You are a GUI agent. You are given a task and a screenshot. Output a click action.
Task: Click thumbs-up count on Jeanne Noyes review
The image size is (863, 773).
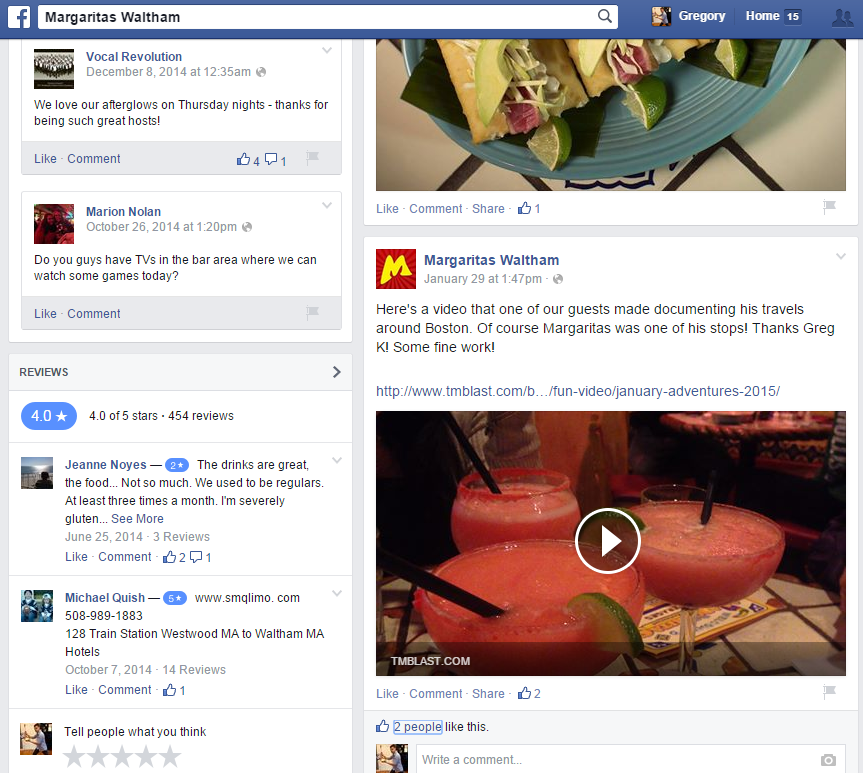(x=174, y=557)
